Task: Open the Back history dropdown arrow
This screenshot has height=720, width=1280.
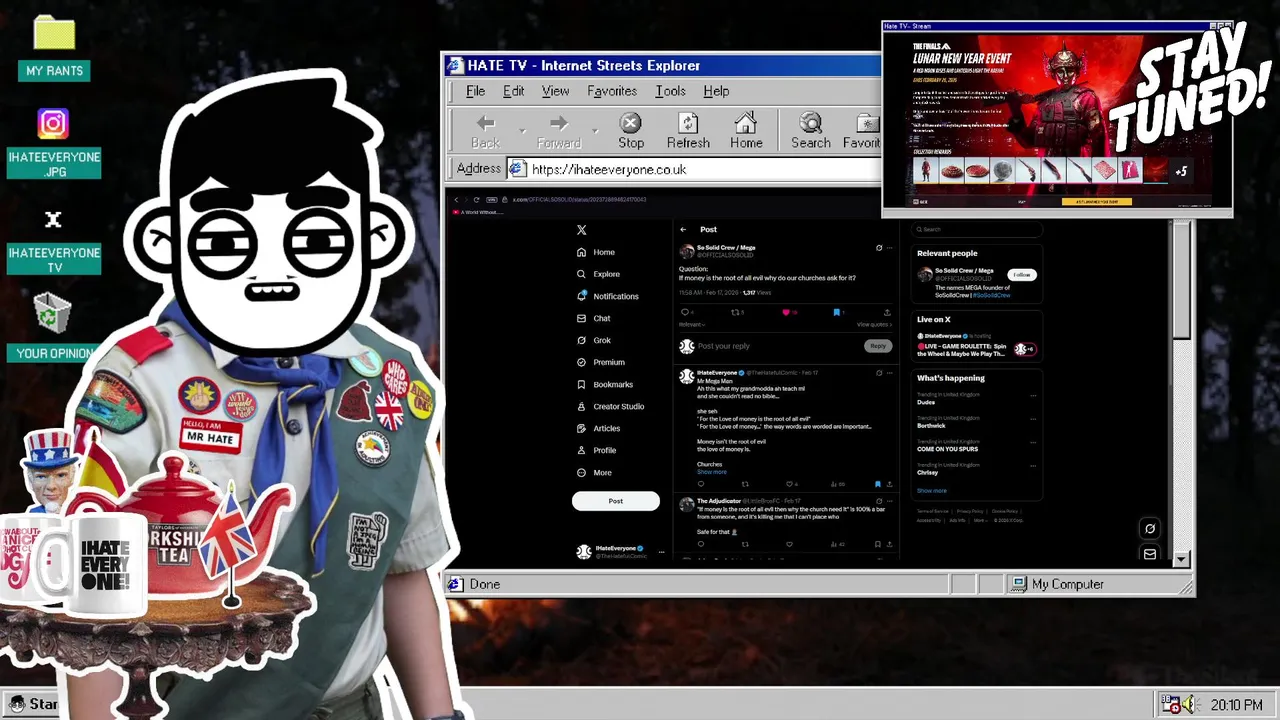Action: click(x=522, y=131)
